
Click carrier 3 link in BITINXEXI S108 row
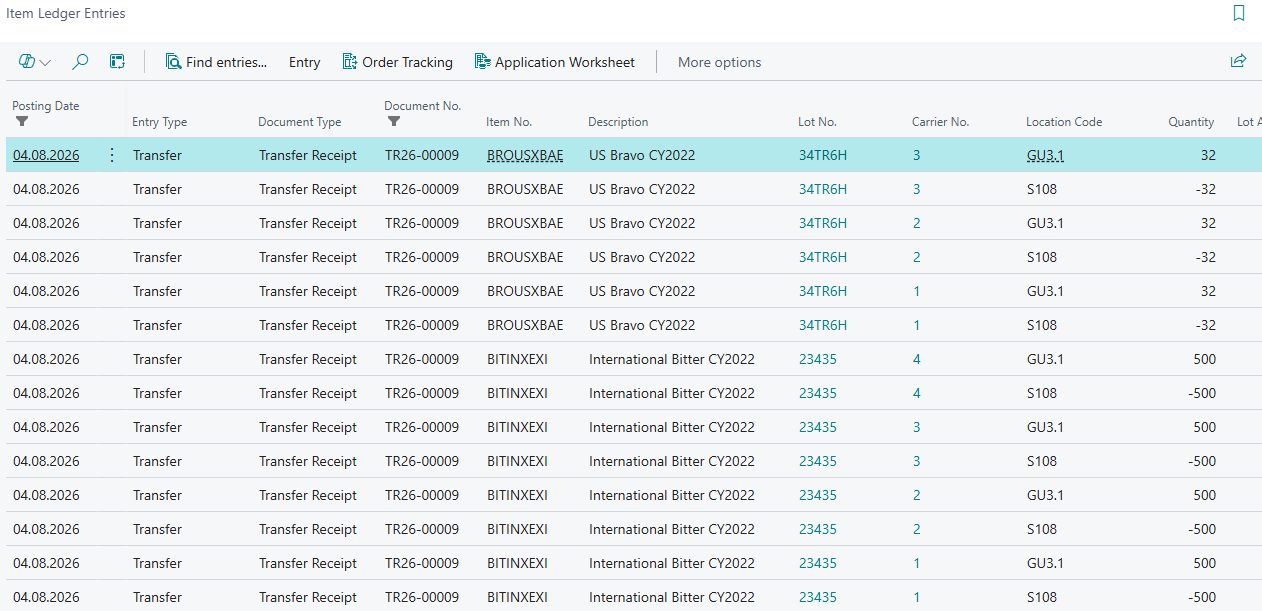tap(917, 461)
